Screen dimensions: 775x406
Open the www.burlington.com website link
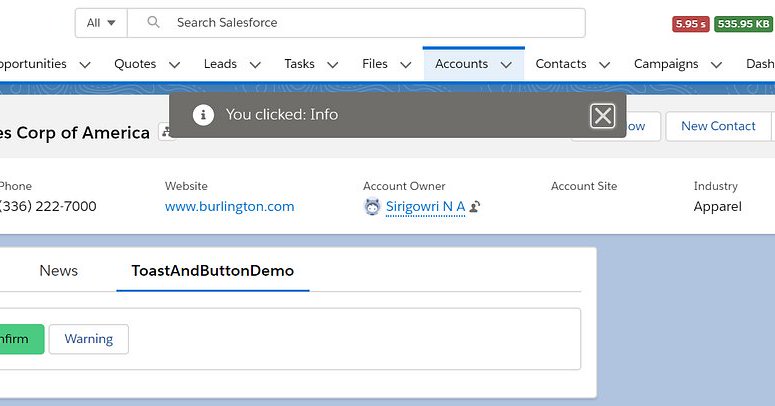[229, 206]
